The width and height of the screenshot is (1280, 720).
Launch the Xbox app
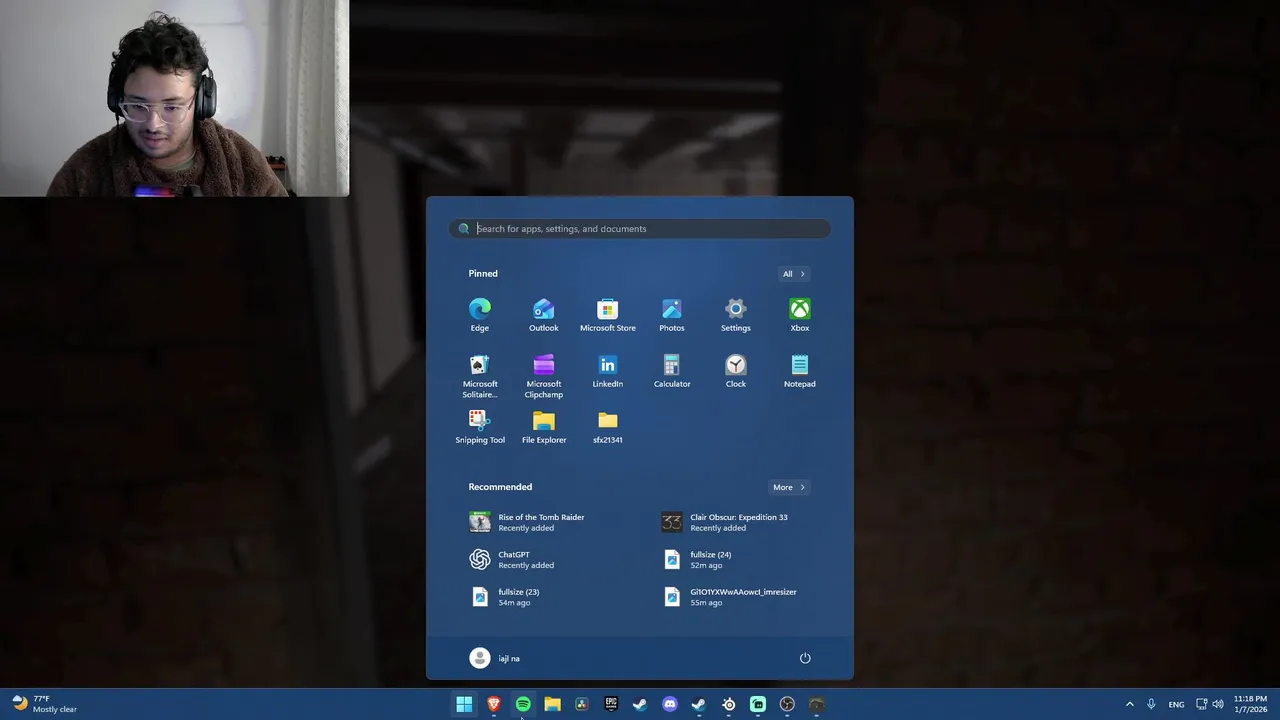point(800,315)
